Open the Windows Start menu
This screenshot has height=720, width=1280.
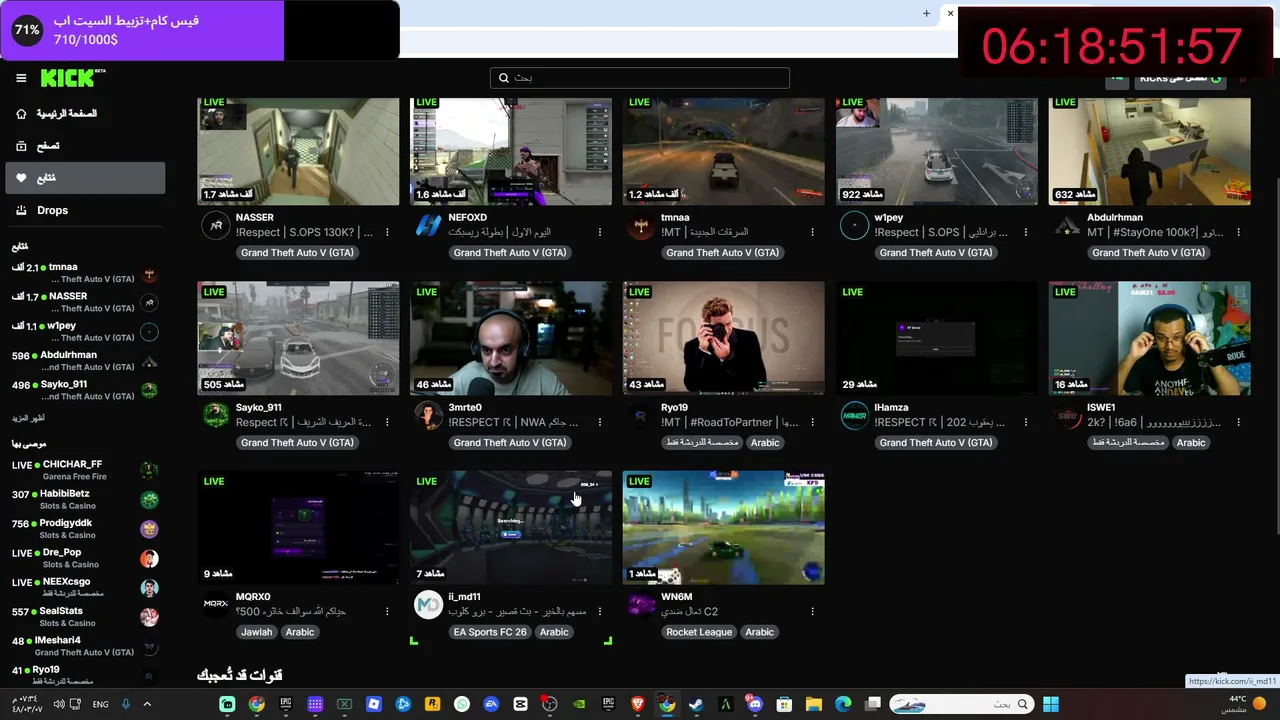pyautogui.click(x=1051, y=704)
